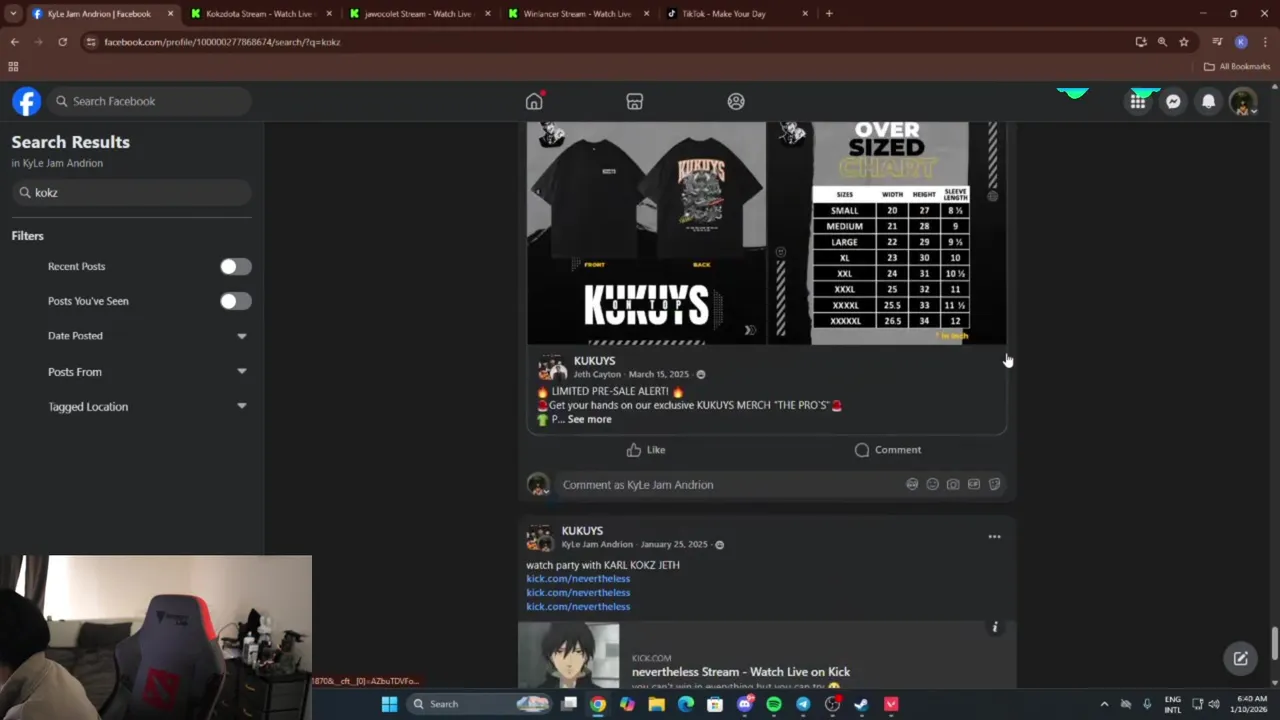The width and height of the screenshot is (1280, 720).
Task: Open the All Bookmarks folder
Action: [1236, 66]
